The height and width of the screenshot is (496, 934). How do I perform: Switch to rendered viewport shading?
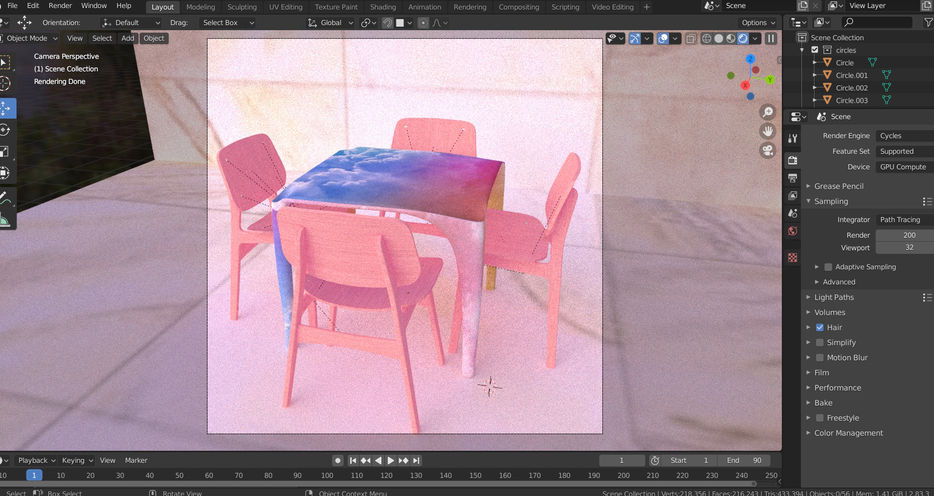coord(743,39)
